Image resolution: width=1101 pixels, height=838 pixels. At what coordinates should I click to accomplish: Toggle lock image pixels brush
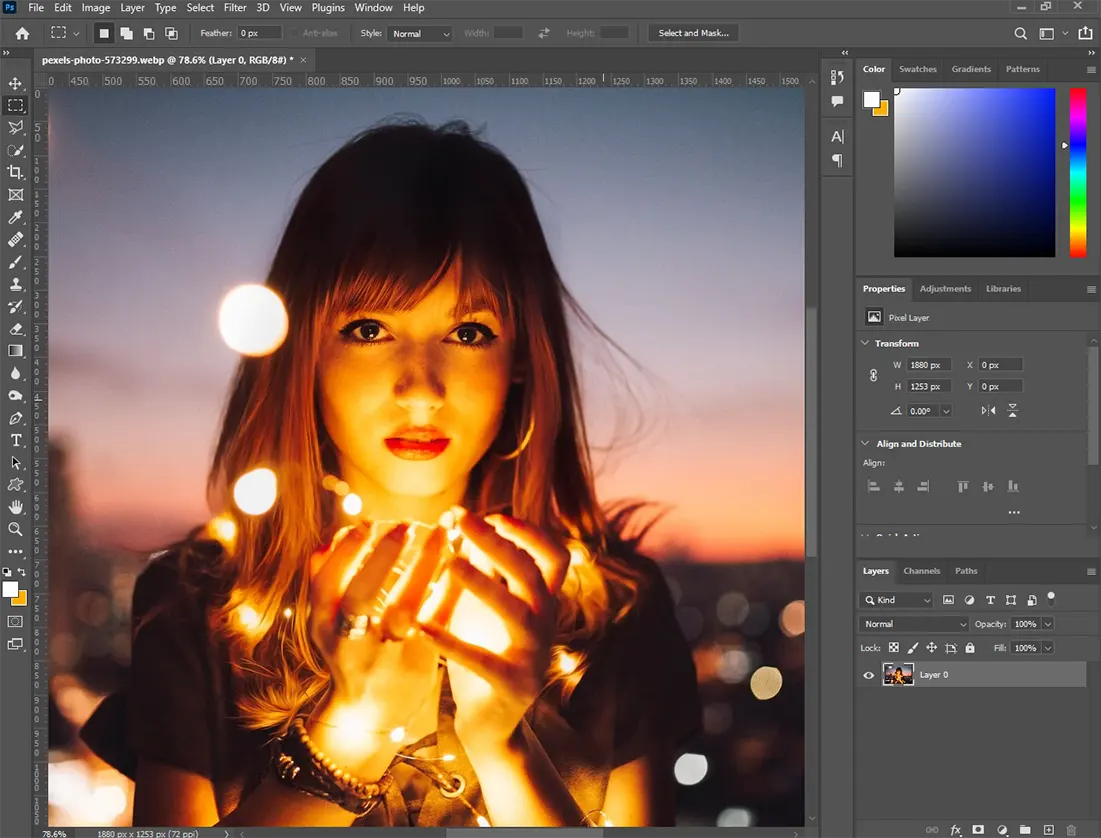[x=913, y=648]
